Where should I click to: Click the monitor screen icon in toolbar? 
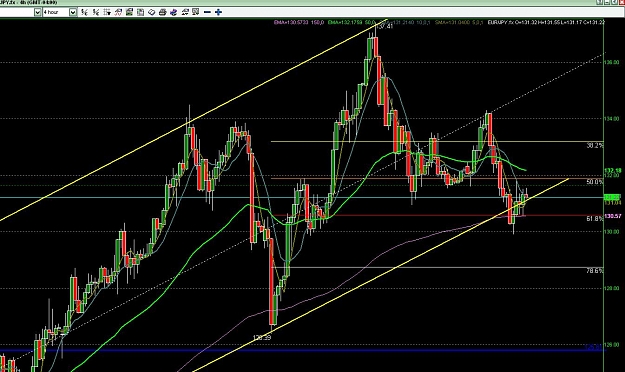(x=196, y=12)
